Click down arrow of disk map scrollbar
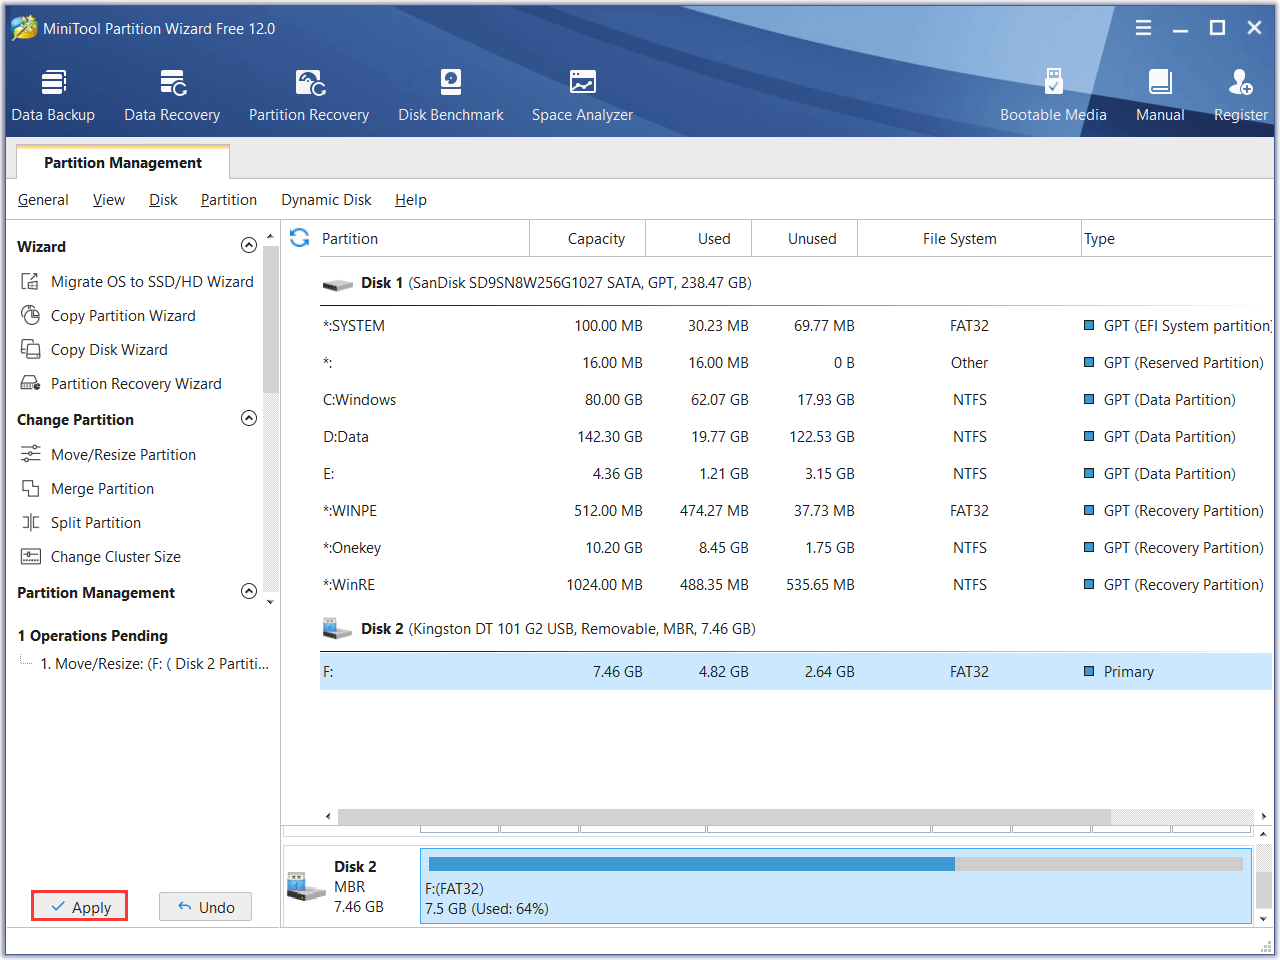This screenshot has width=1280, height=960. click(1264, 919)
